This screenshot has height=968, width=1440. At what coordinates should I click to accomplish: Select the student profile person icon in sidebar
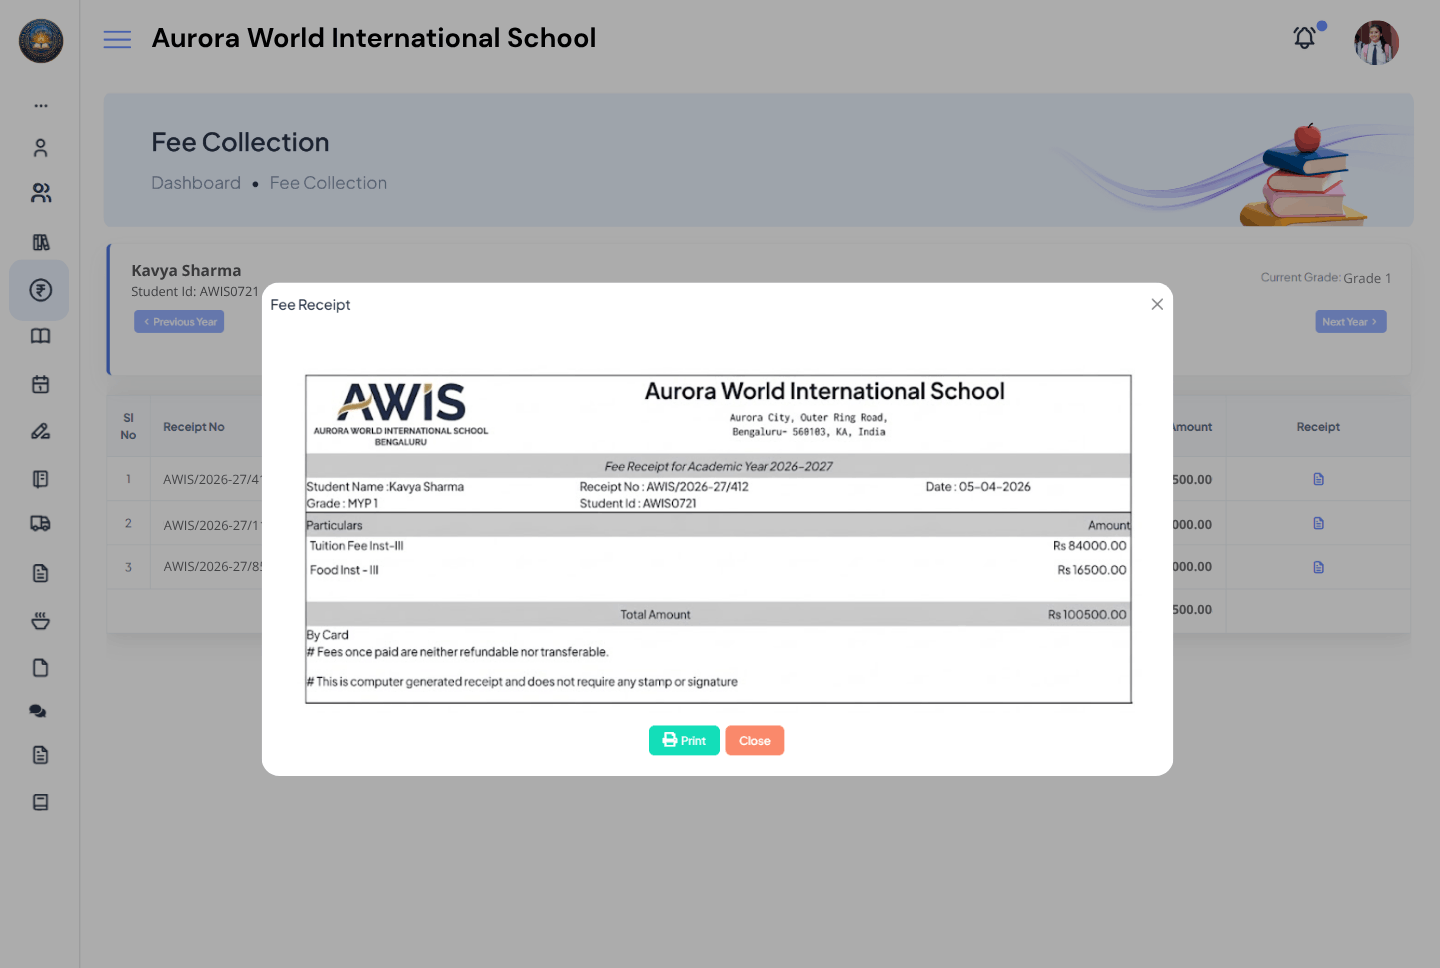(40, 147)
